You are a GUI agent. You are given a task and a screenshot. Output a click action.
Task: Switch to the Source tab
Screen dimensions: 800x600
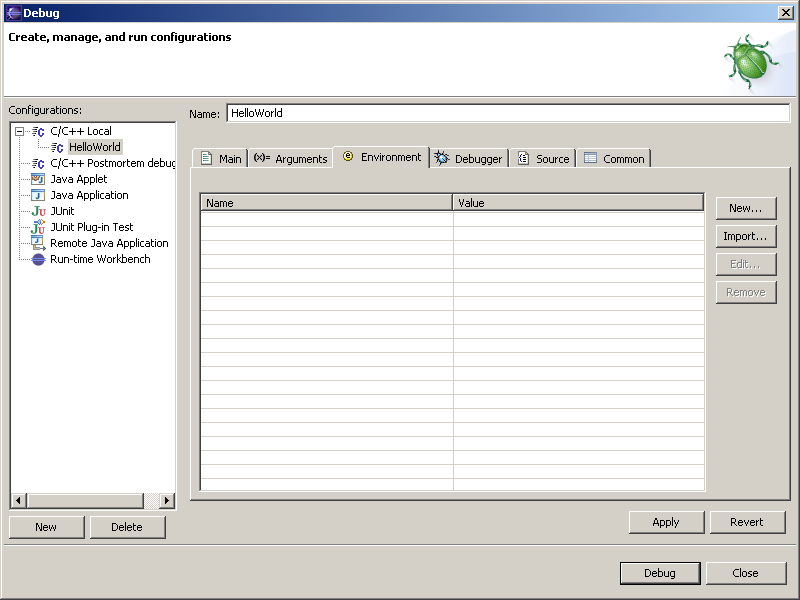point(543,158)
